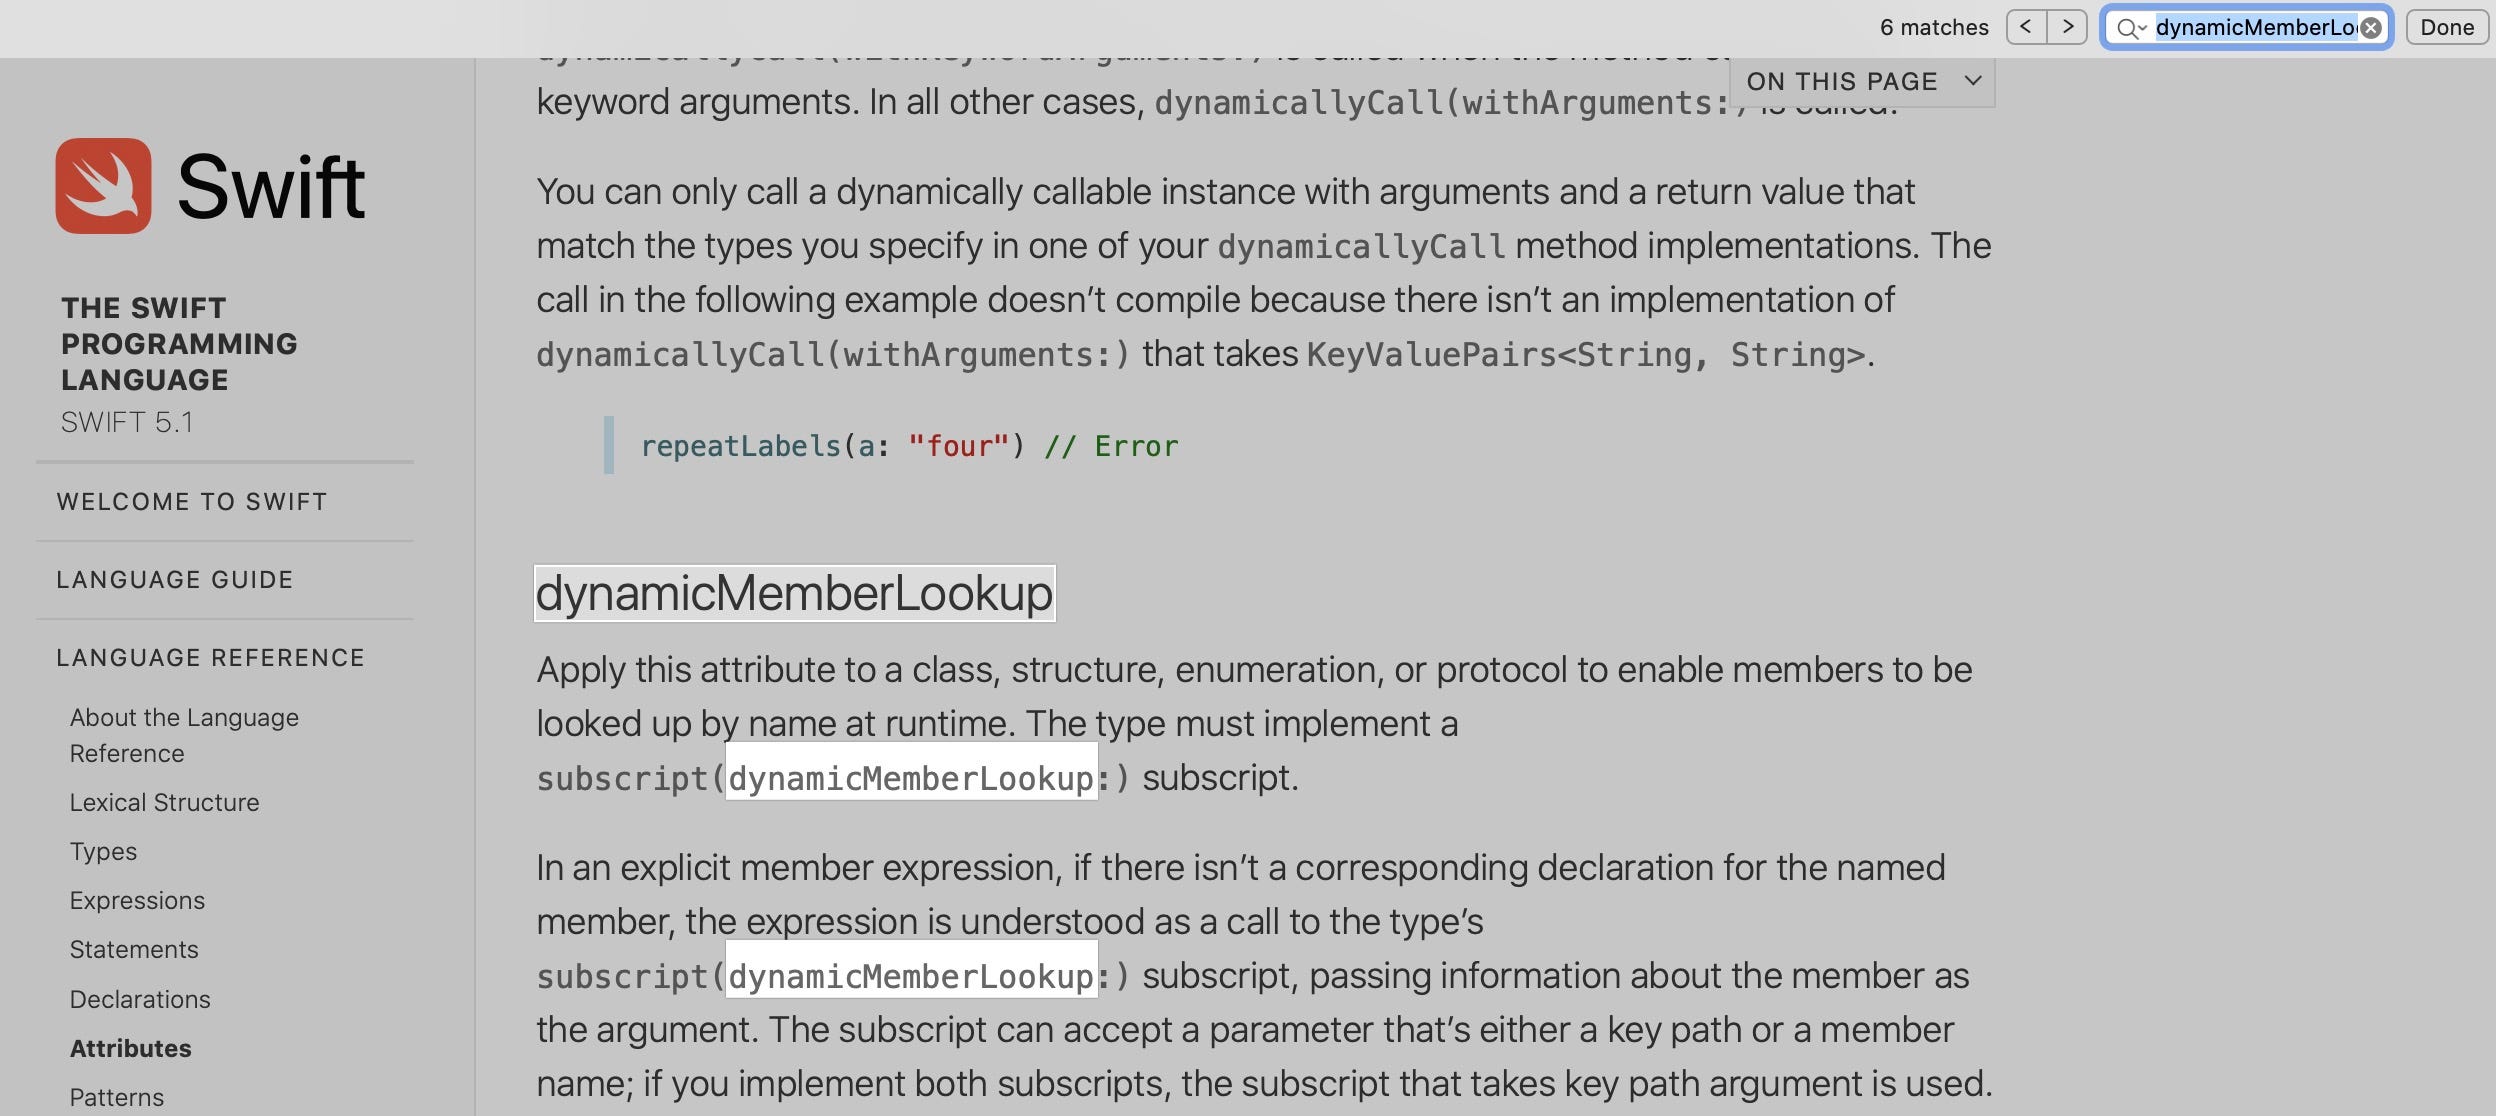
Task: Open the Welcome to Swift section
Action: [x=192, y=502]
